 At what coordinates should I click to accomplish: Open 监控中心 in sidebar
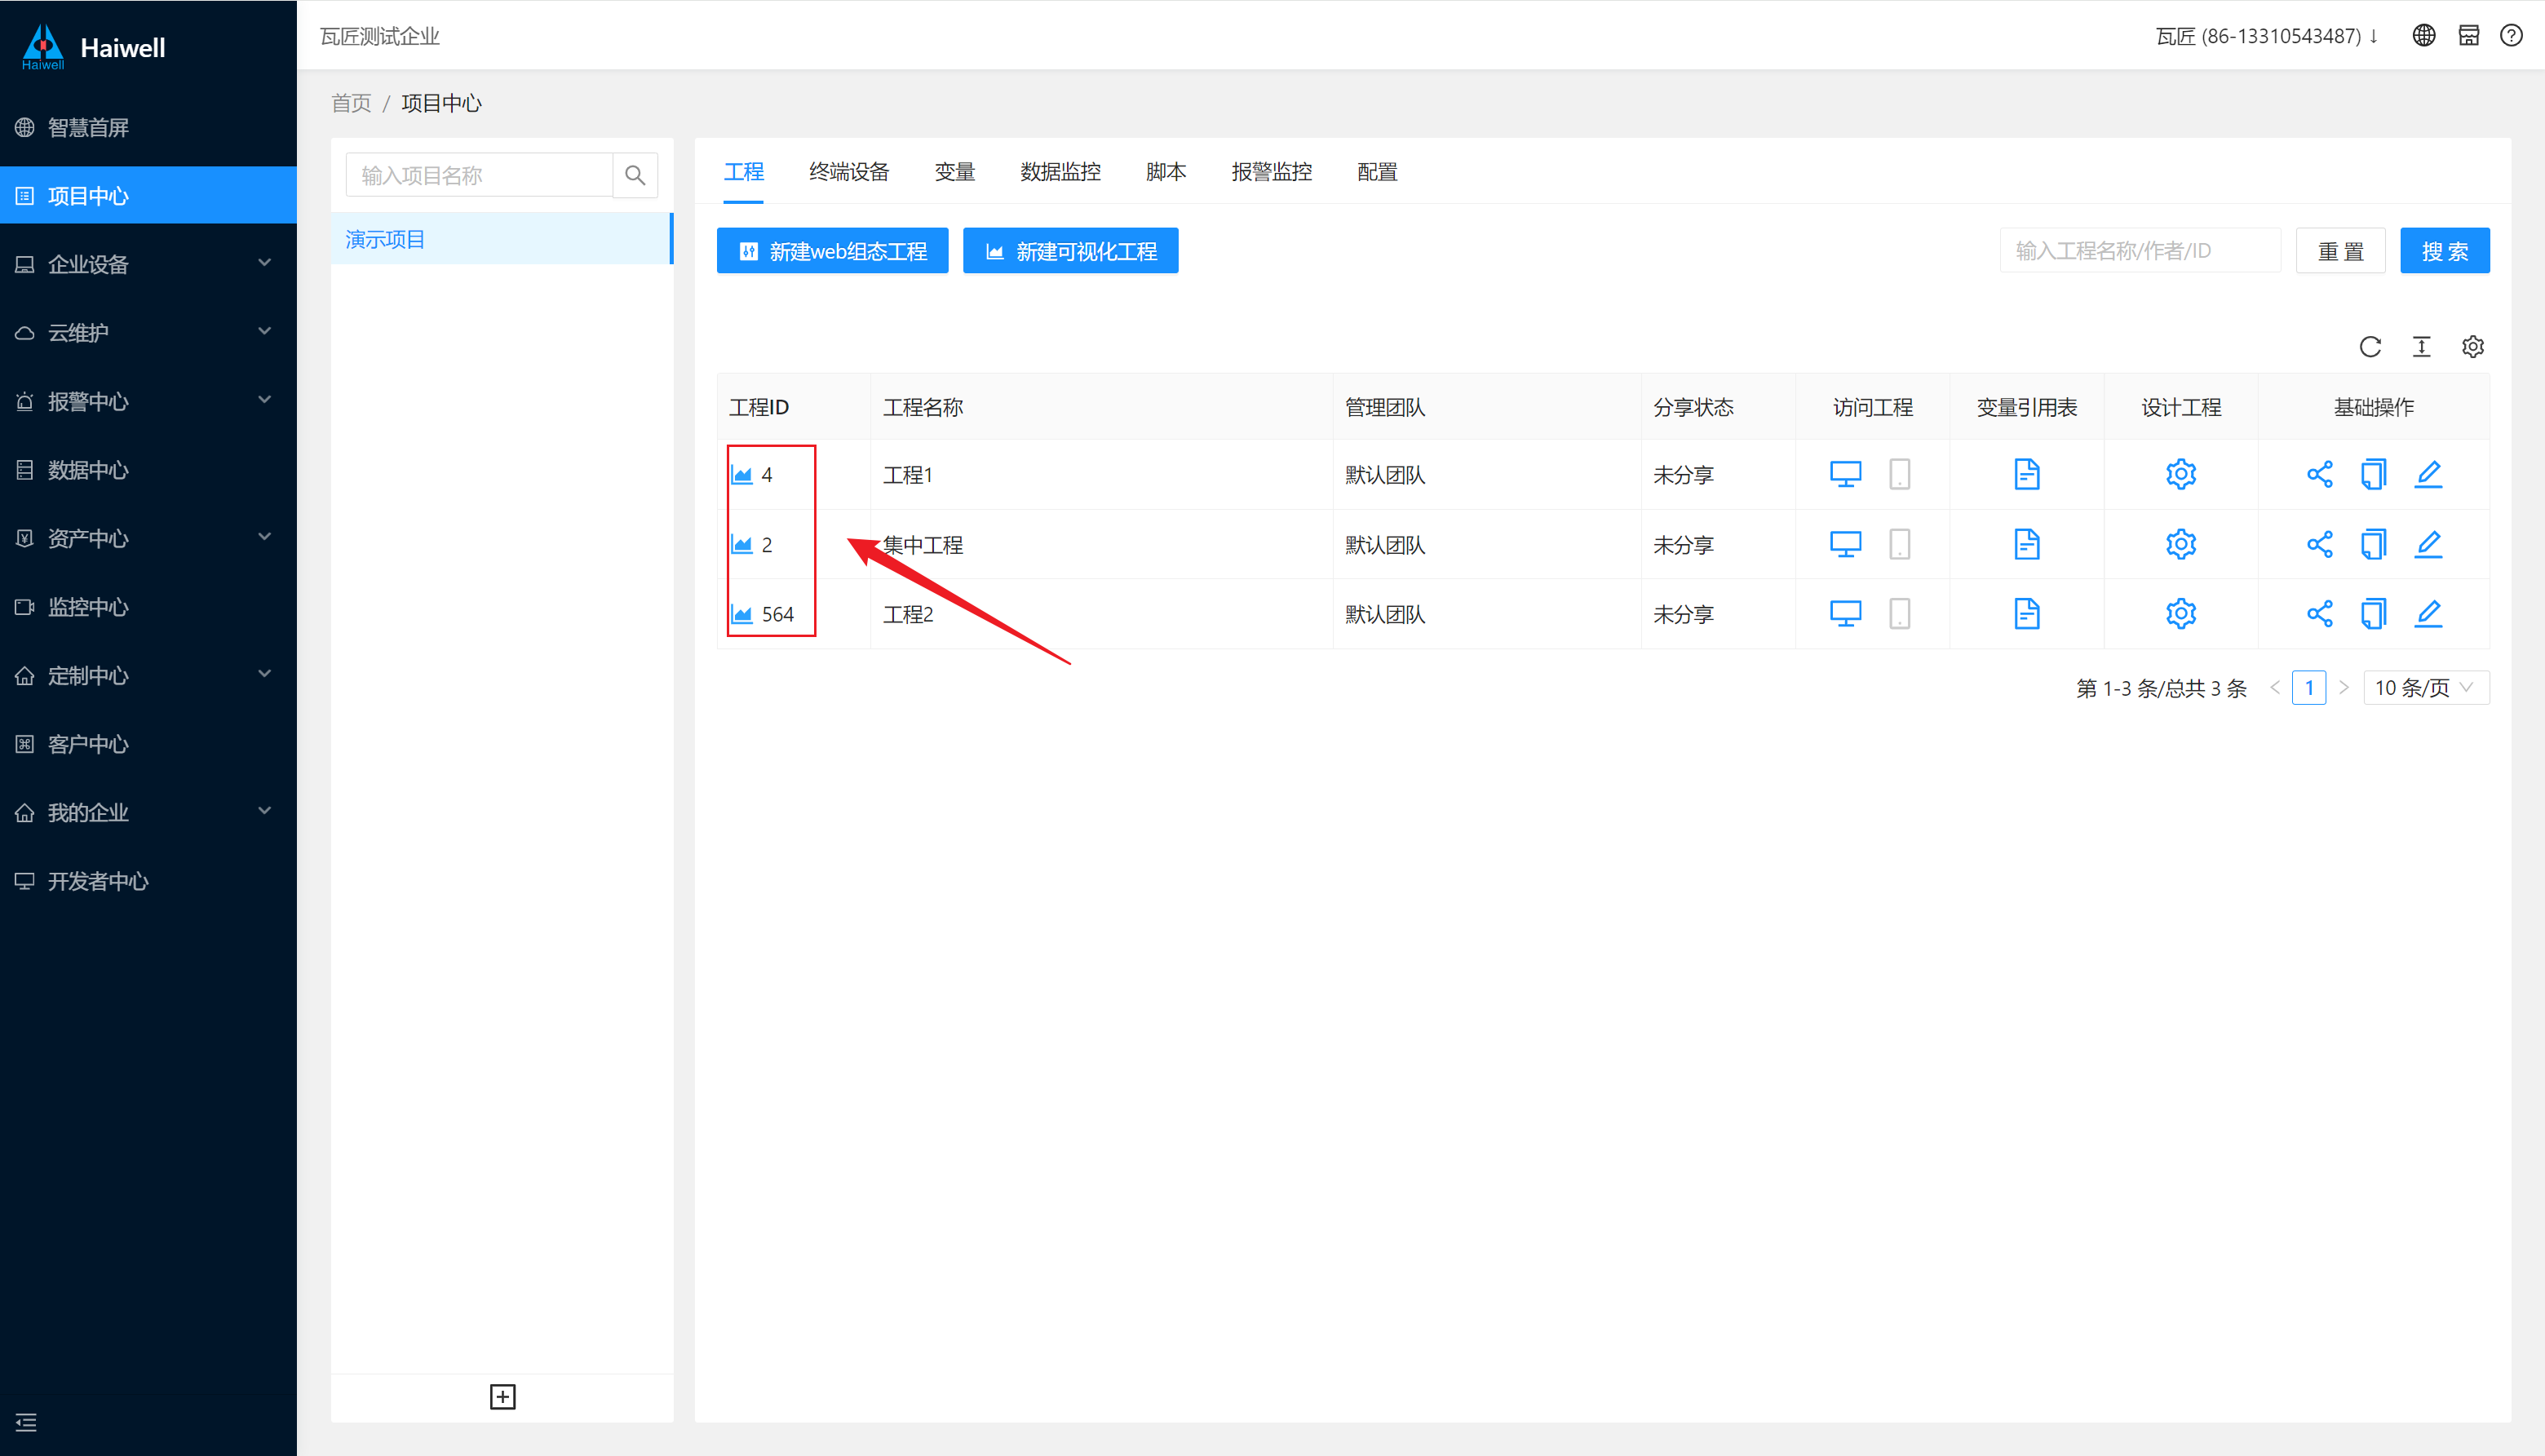tap(148, 607)
